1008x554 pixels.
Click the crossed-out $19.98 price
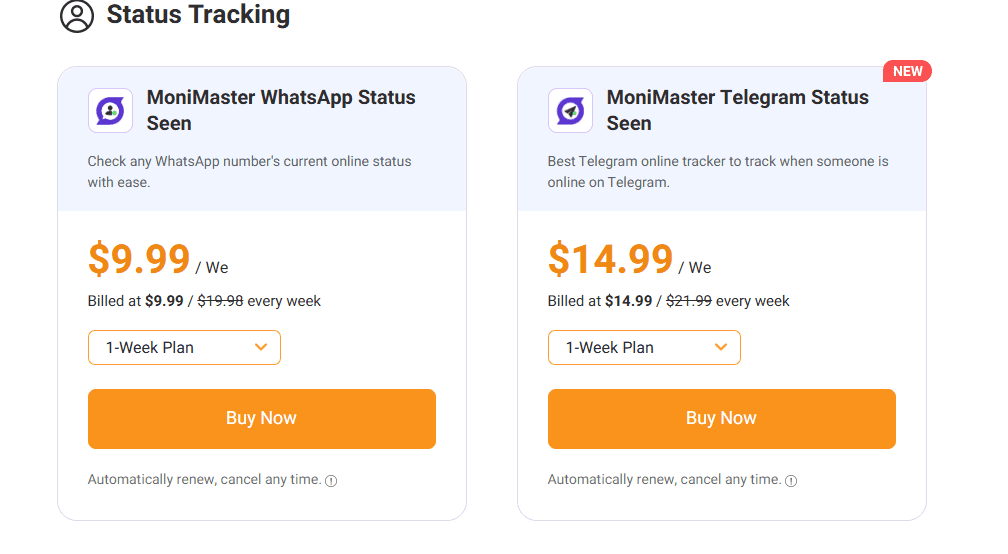tap(220, 301)
